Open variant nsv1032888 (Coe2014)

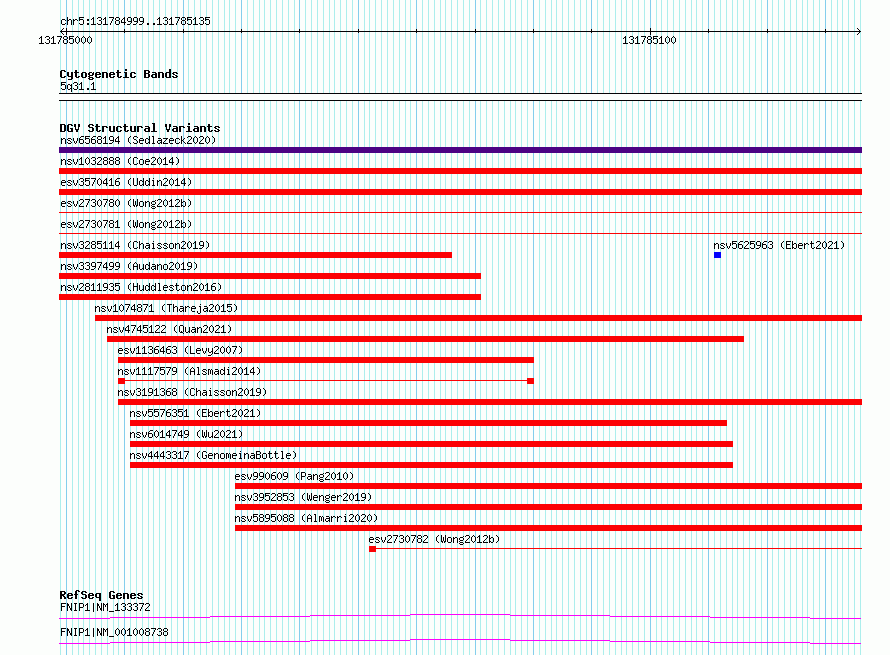tap(120, 161)
